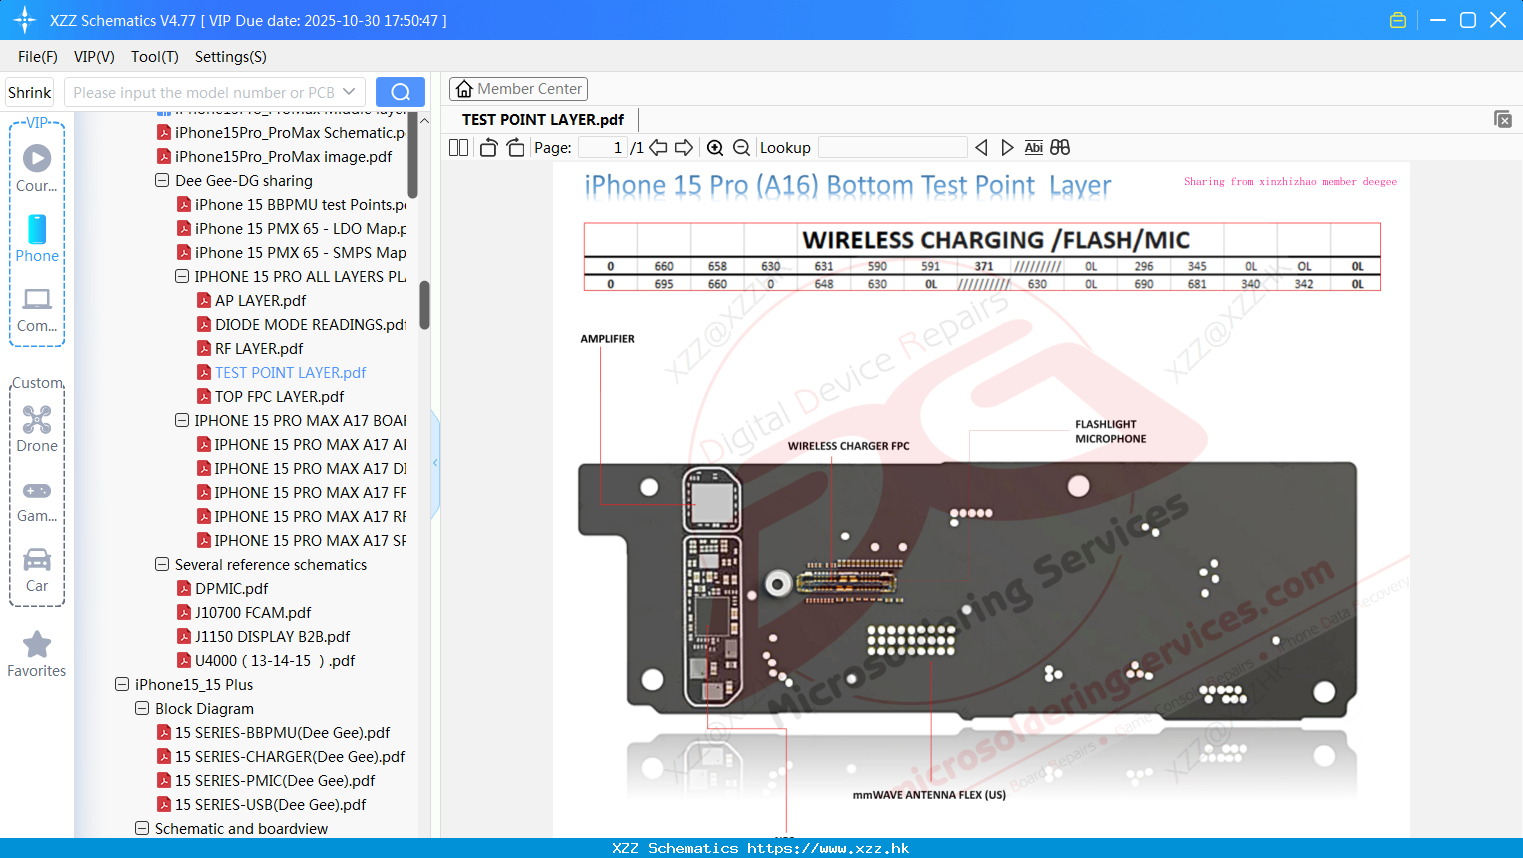Collapse IPHONE 15 PRO MAX A17 BOARD folder

point(182,421)
